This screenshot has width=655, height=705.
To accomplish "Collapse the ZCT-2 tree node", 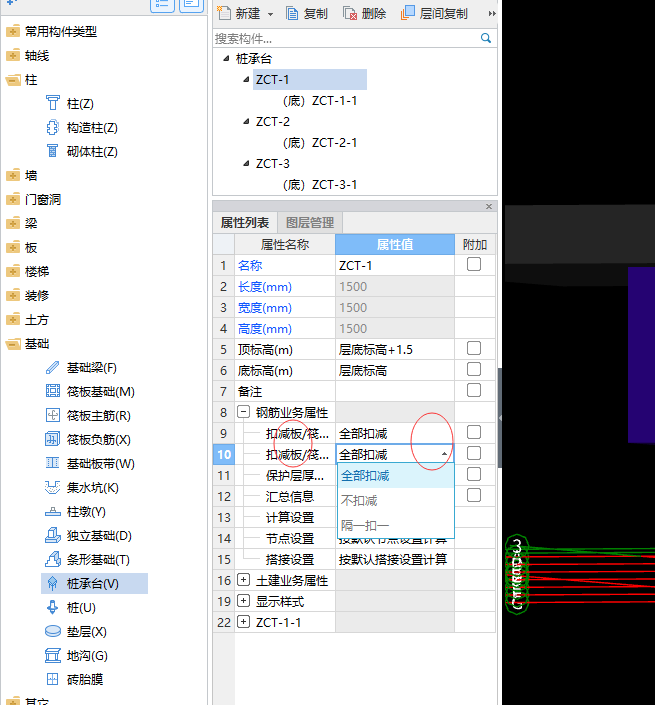I will point(246,121).
